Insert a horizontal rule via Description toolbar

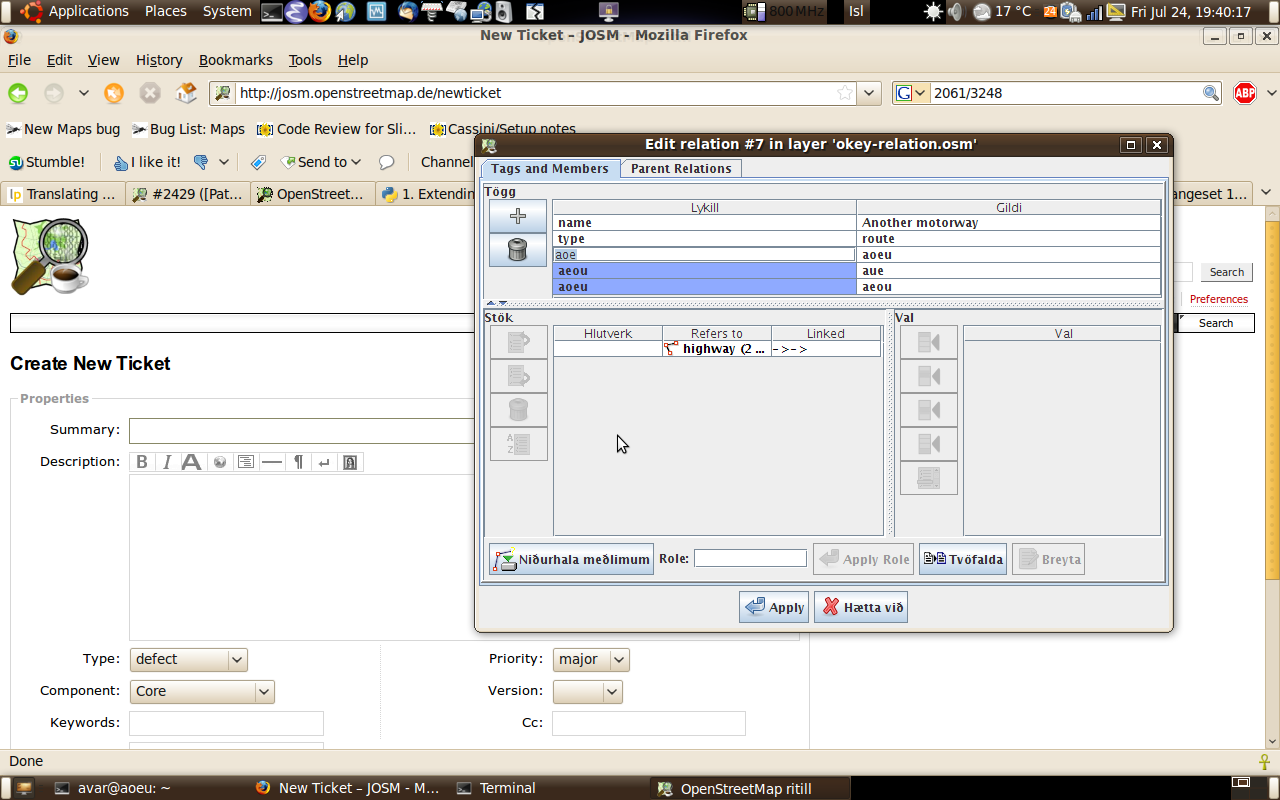tap(271, 462)
